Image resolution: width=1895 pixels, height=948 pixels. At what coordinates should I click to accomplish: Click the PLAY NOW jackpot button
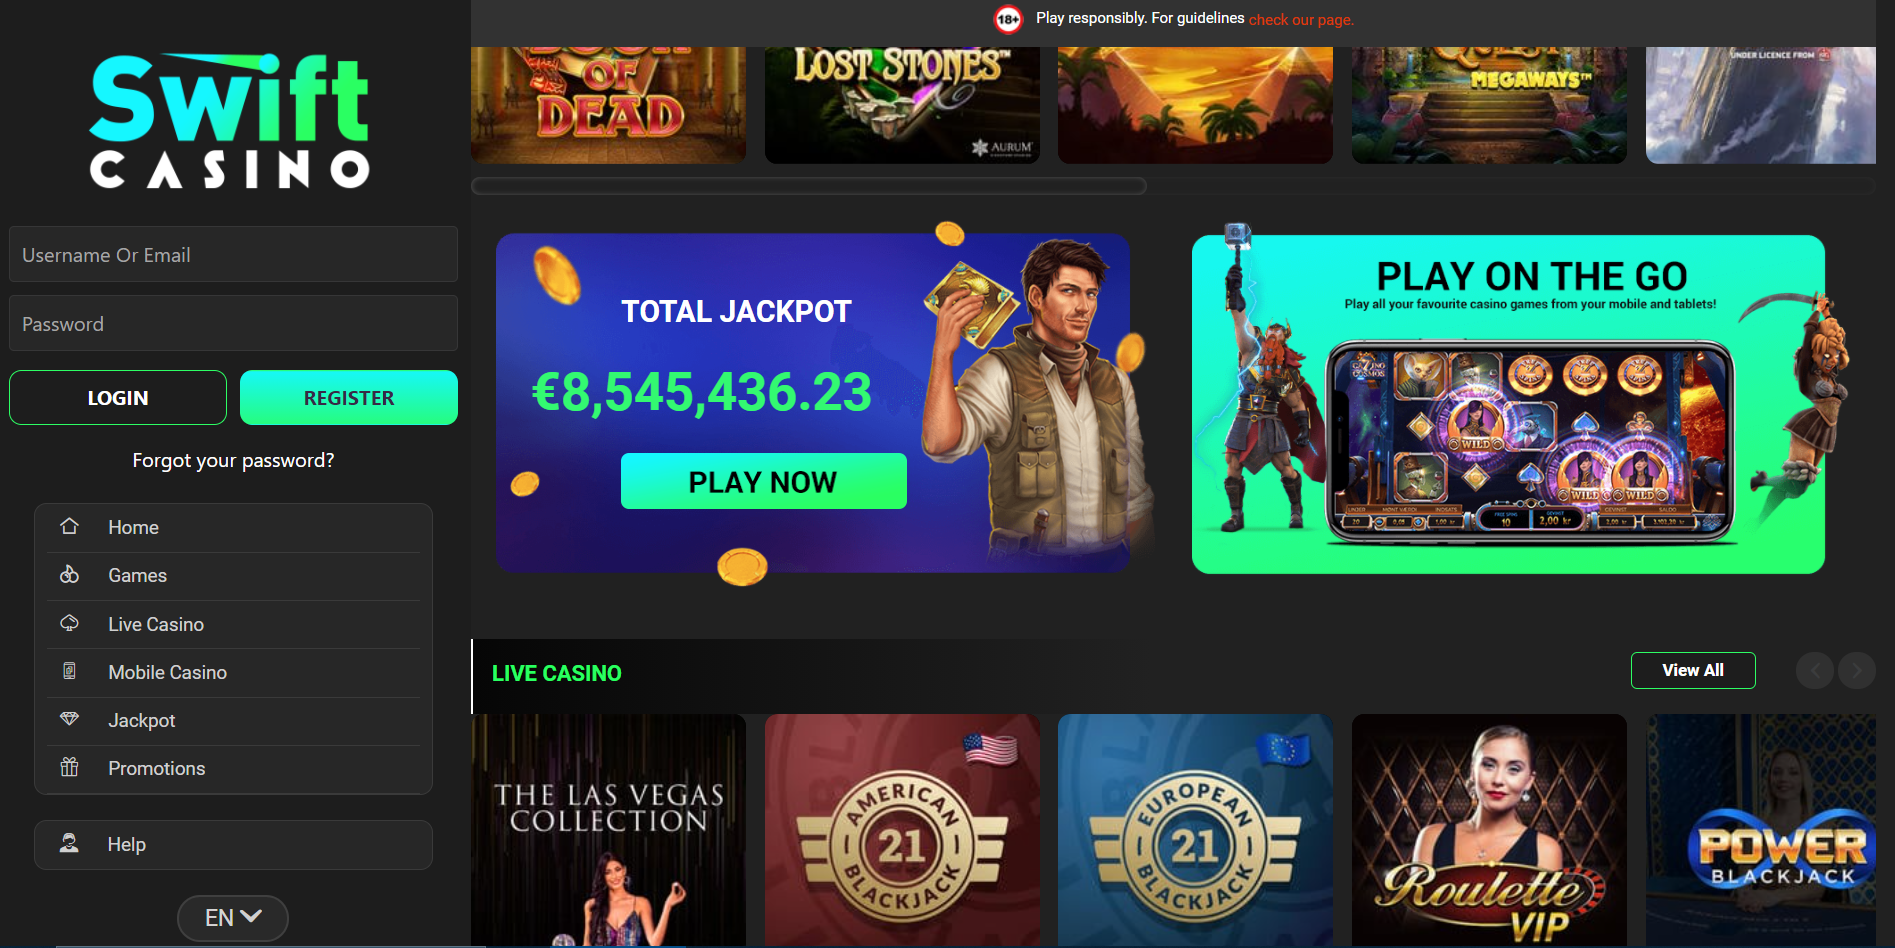tap(764, 481)
